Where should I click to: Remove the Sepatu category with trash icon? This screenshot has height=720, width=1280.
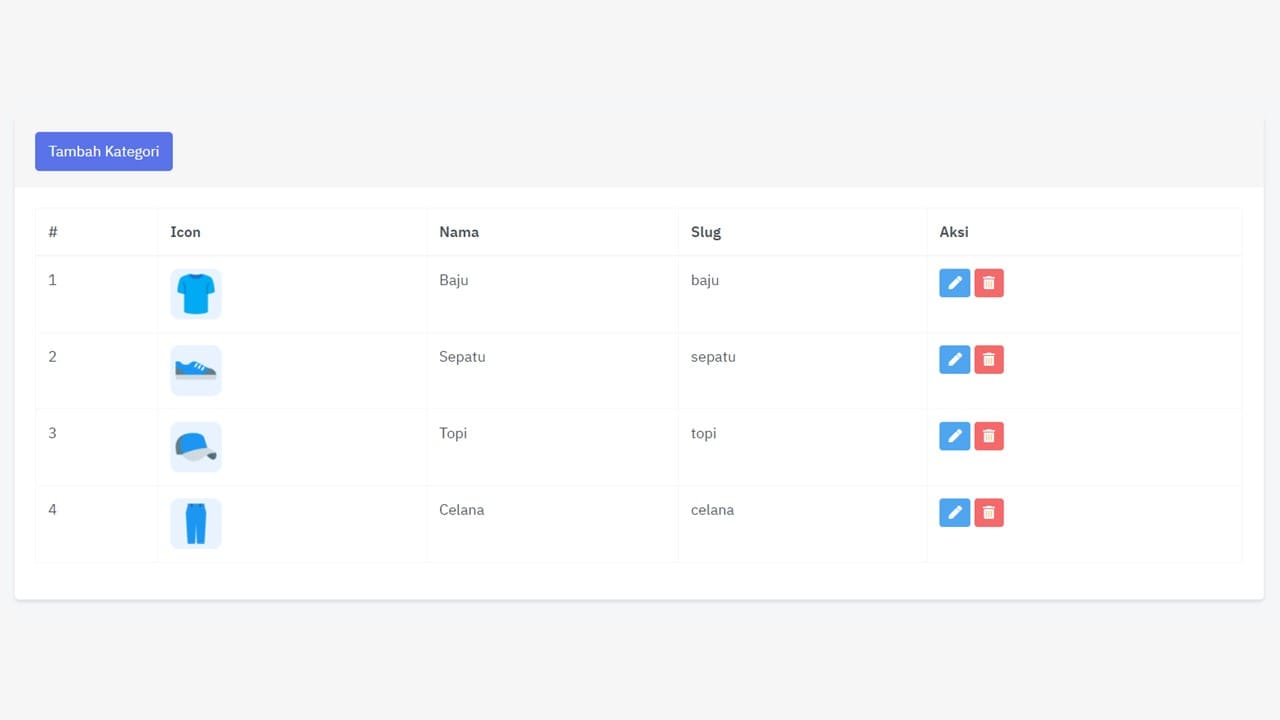(x=989, y=360)
